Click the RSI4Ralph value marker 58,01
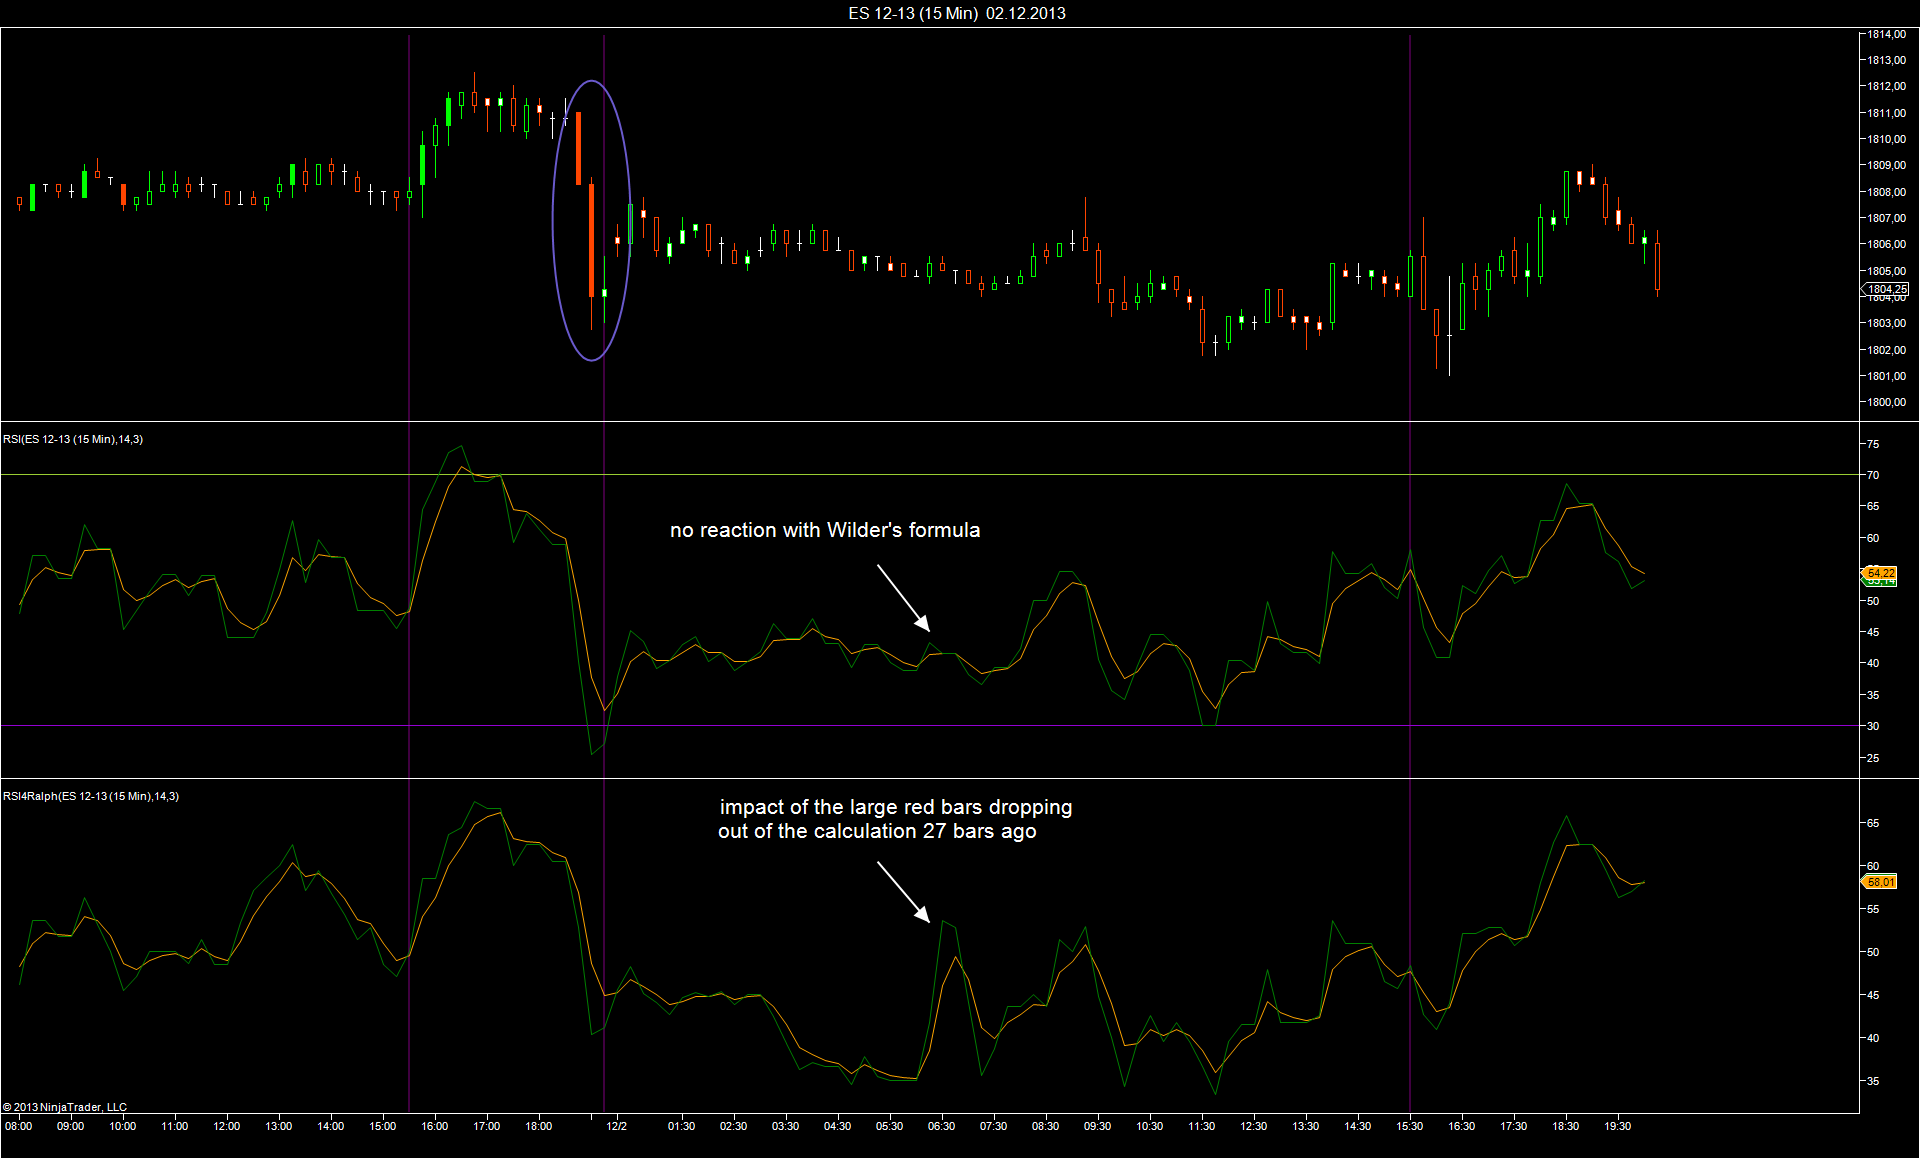Viewport: 1920px width, 1159px height. point(1880,882)
